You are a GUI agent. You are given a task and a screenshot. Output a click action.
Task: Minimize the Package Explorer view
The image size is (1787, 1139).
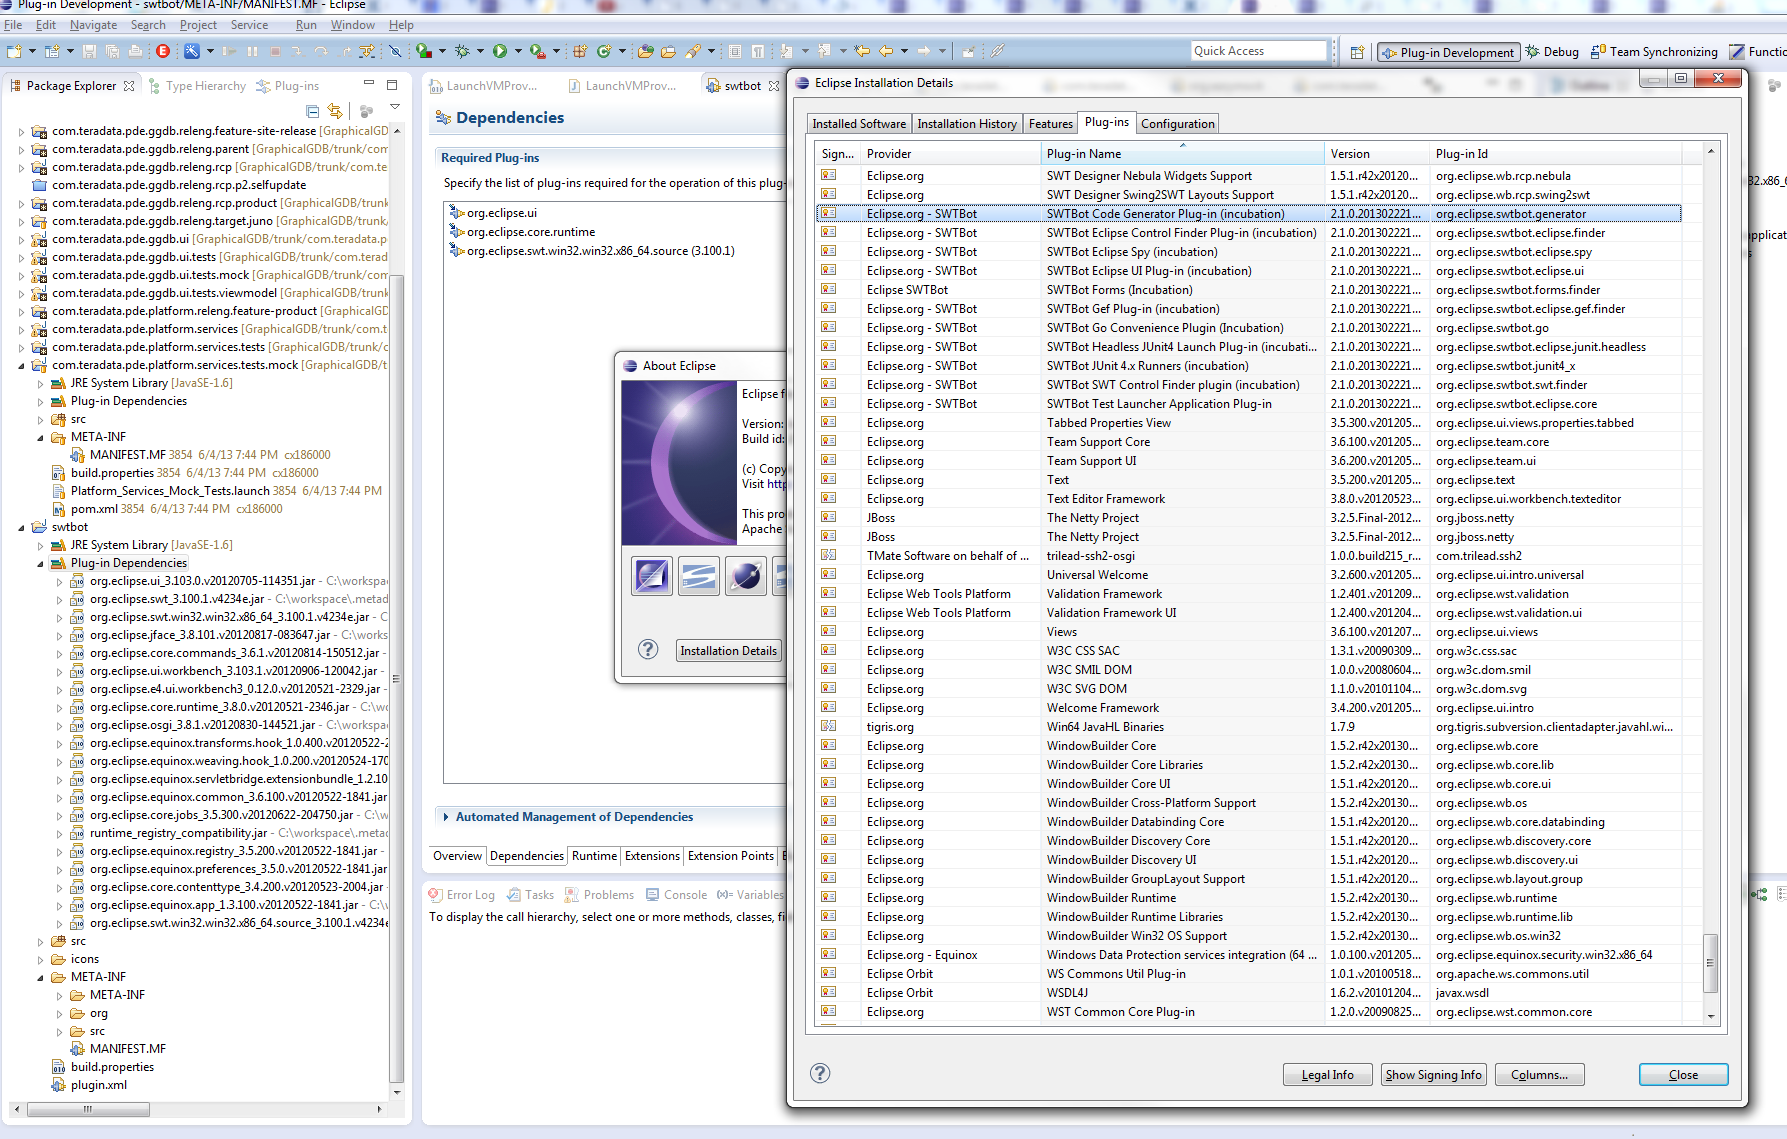[x=368, y=84]
